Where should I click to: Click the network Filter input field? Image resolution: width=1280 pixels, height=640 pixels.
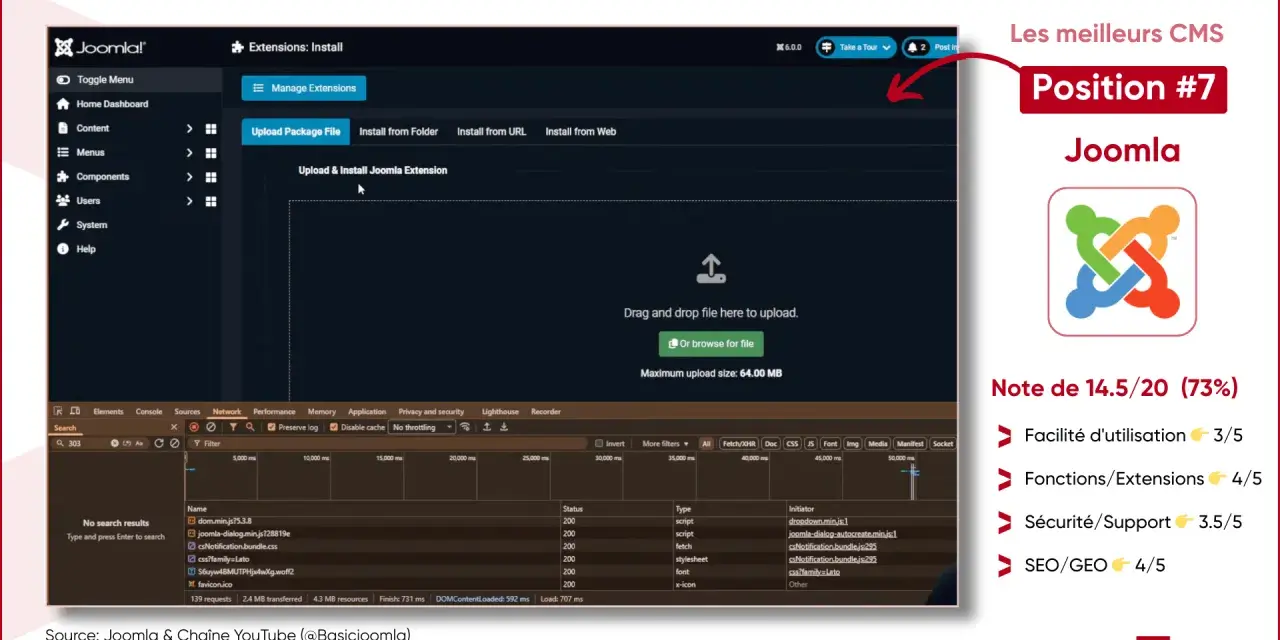pyautogui.click(x=388, y=443)
